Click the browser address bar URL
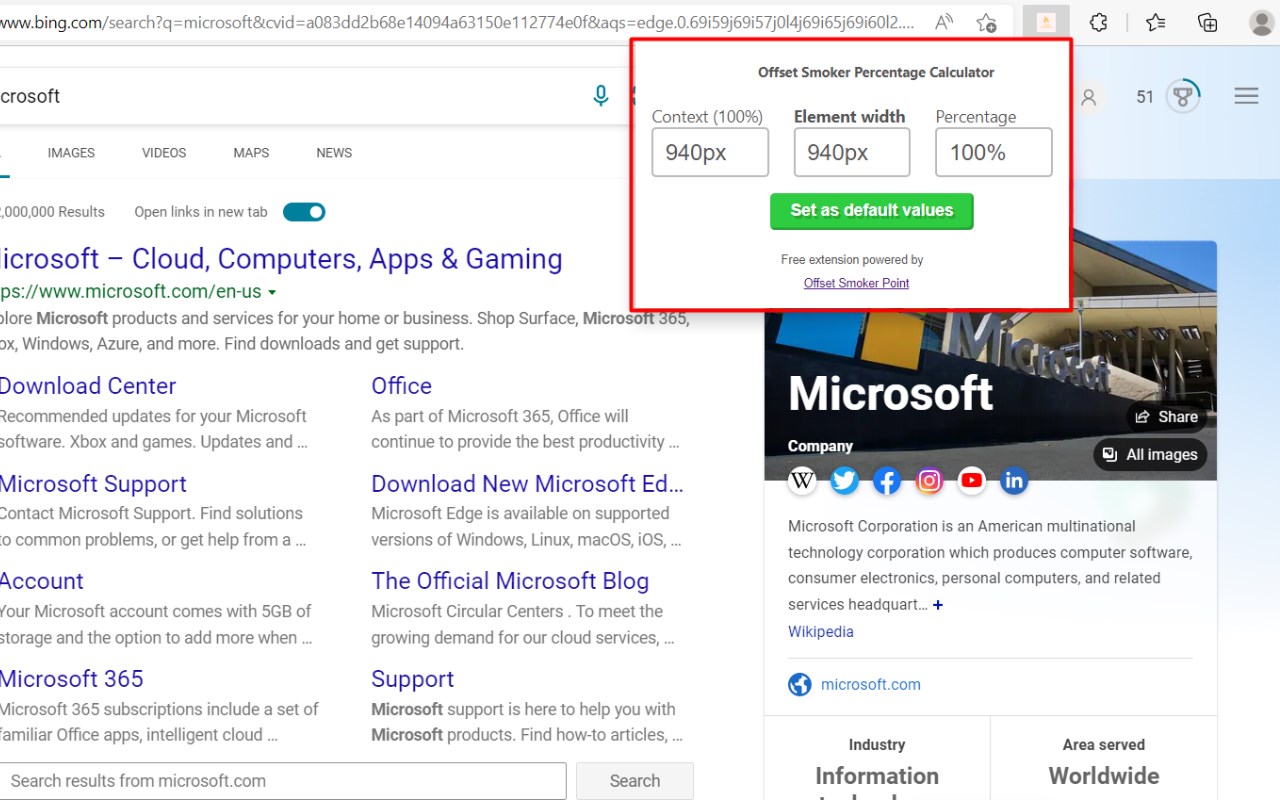The image size is (1280, 800). [456, 22]
